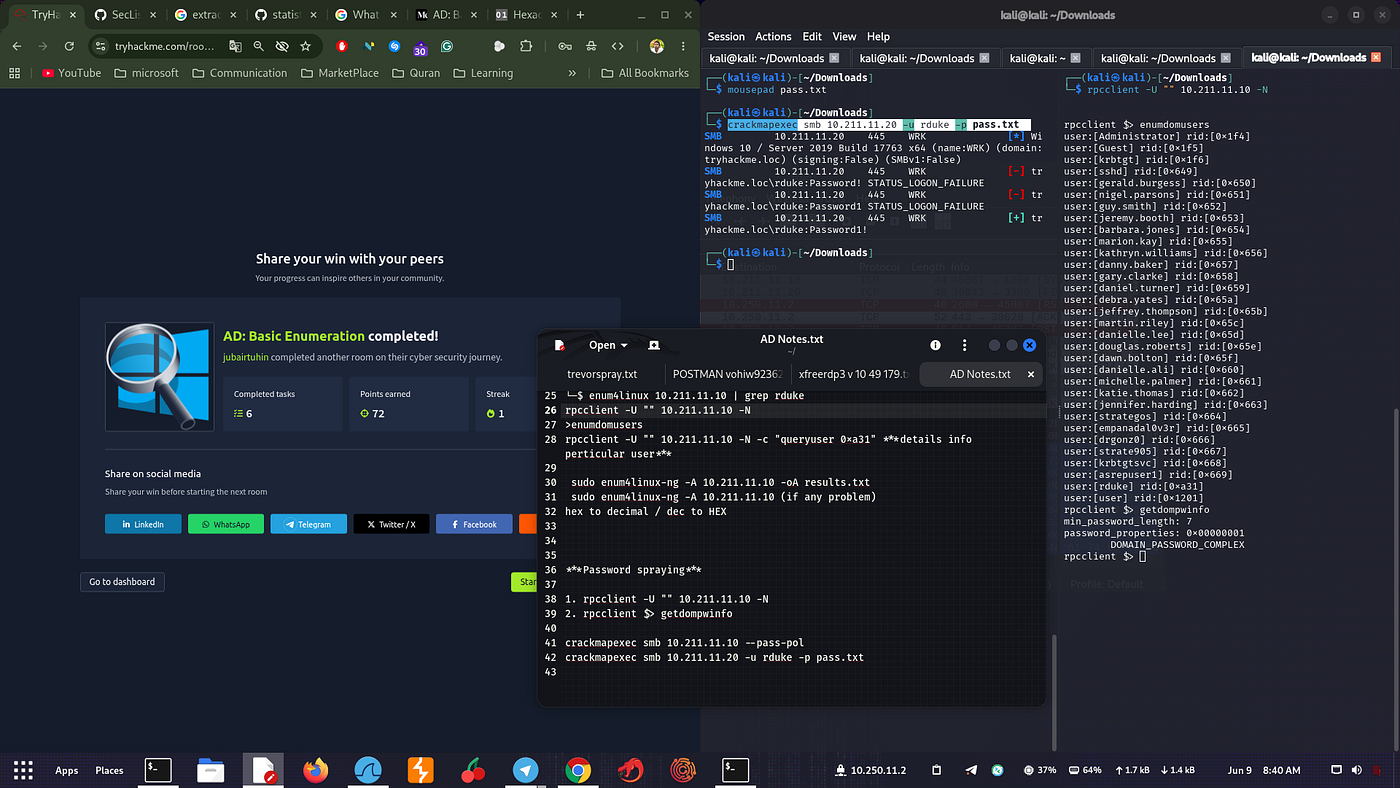
Task: Expand the arrow beside Open in text editor
Action: pyautogui.click(x=624, y=345)
